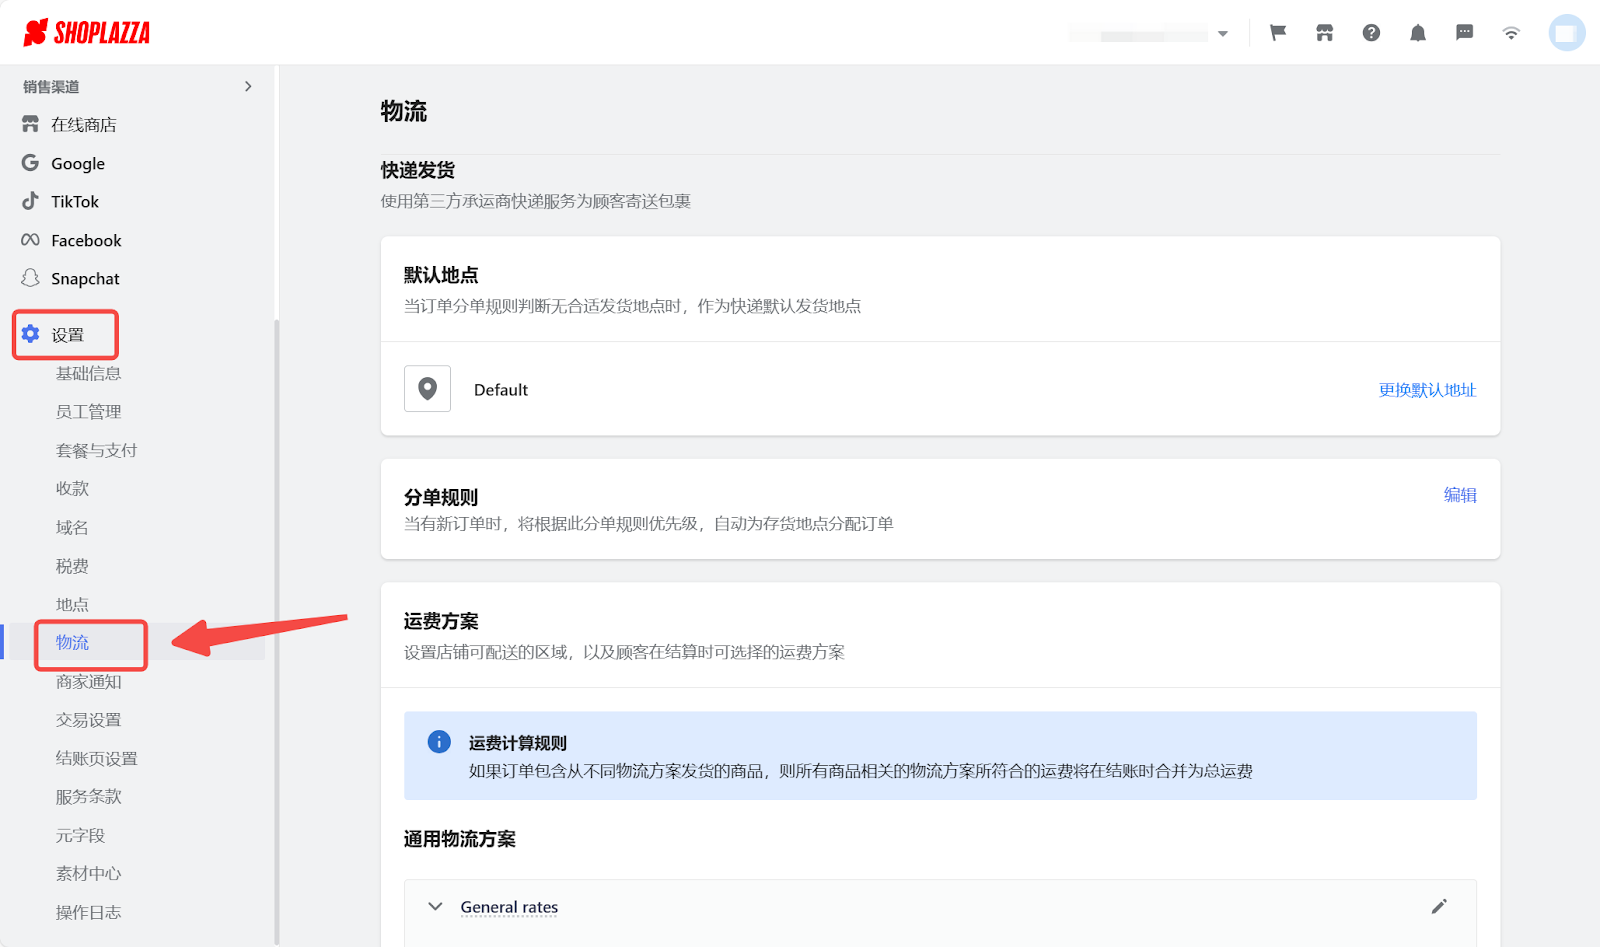Open the 操作日志 settings page

[88, 912]
